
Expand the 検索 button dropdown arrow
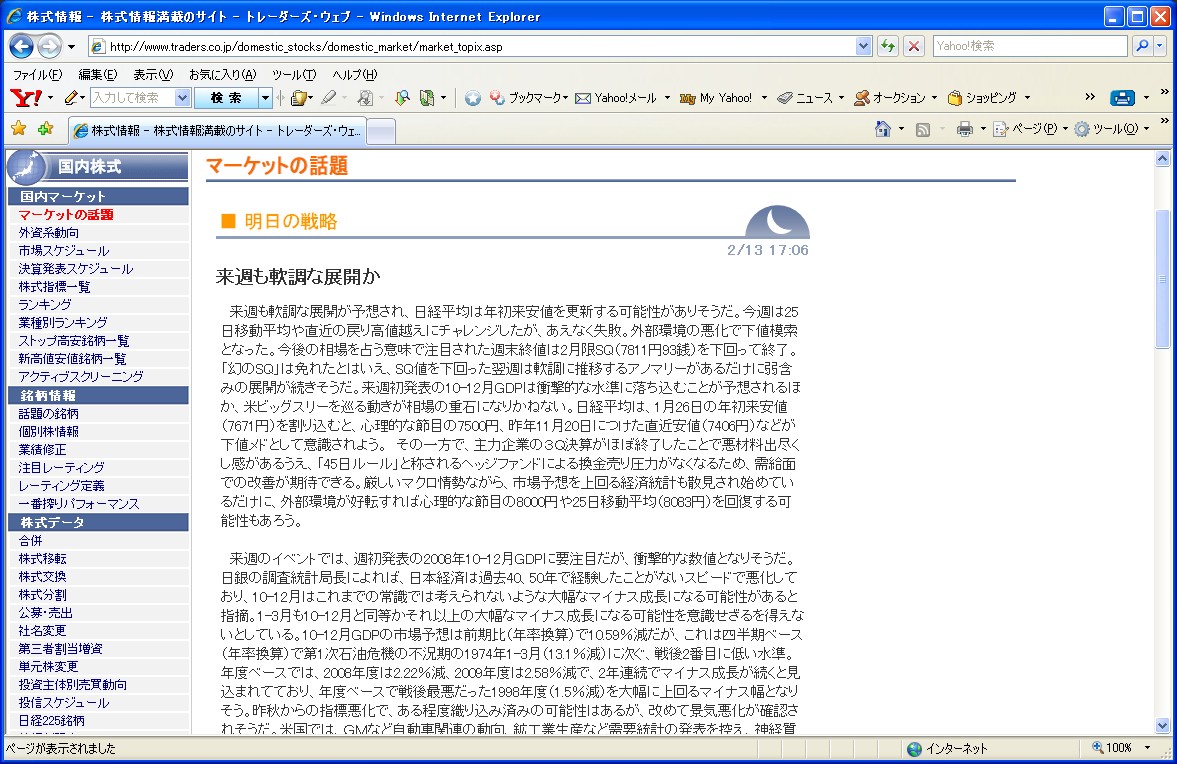point(264,98)
